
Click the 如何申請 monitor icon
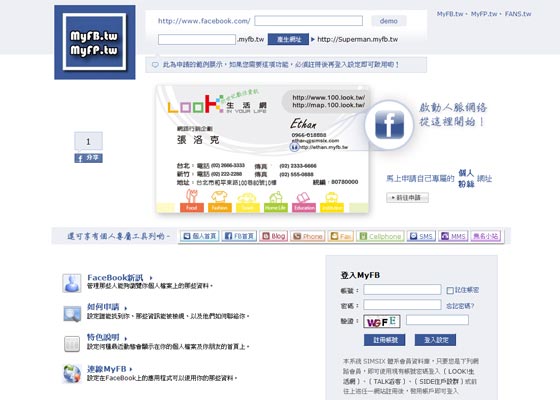(72, 314)
